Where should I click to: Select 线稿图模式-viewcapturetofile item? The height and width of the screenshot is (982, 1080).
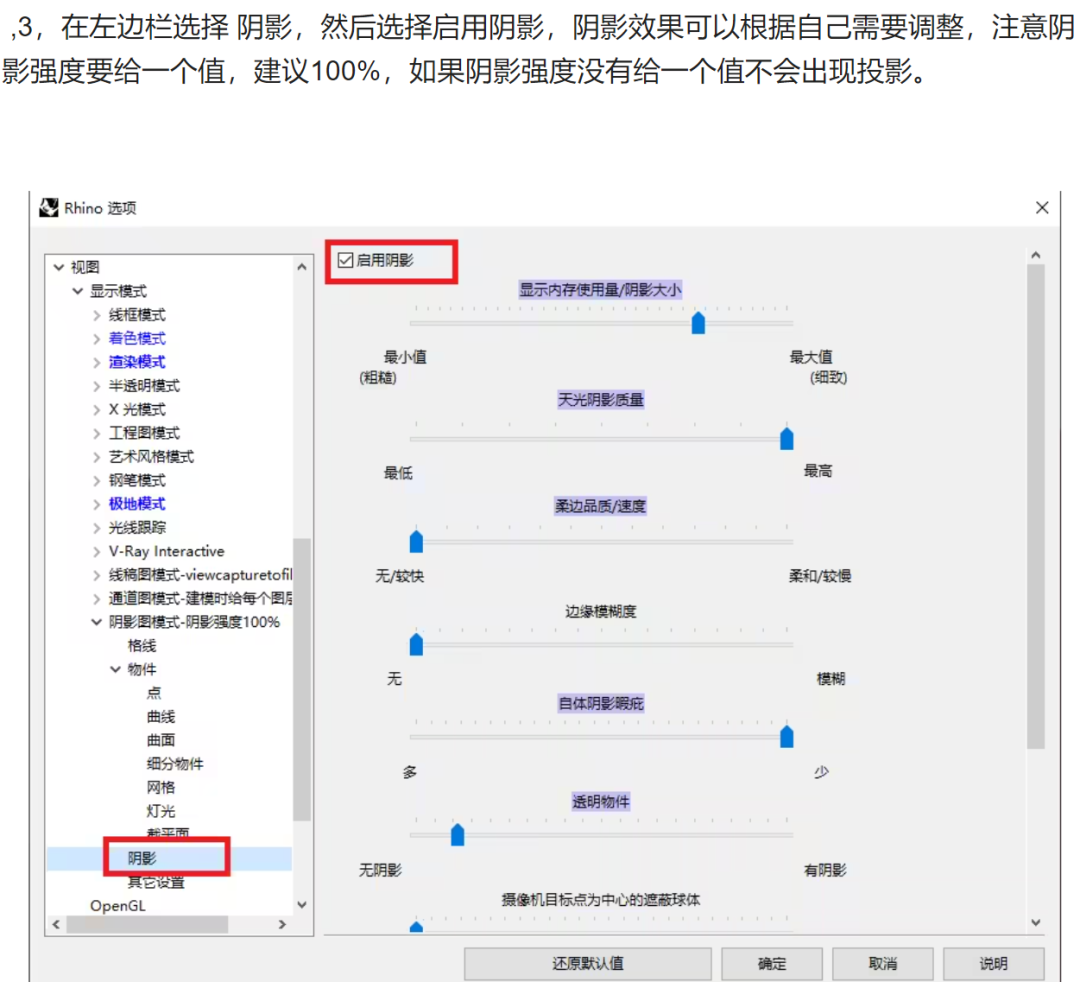click(x=200, y=574)
